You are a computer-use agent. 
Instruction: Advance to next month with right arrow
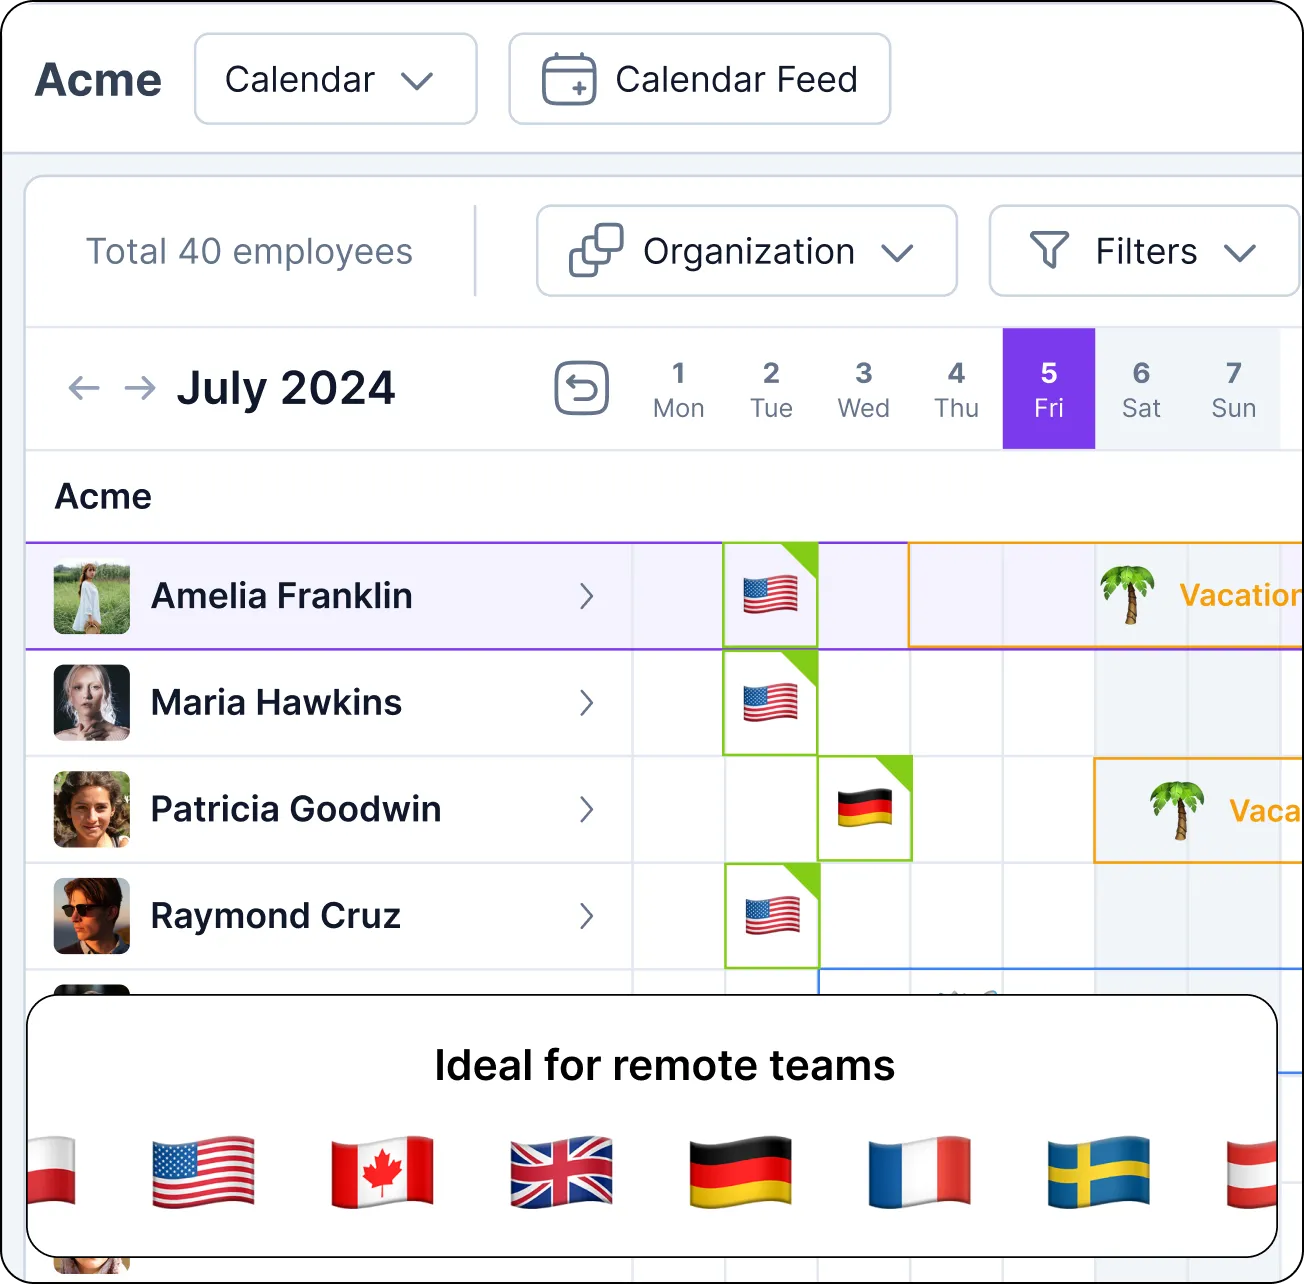140,388
